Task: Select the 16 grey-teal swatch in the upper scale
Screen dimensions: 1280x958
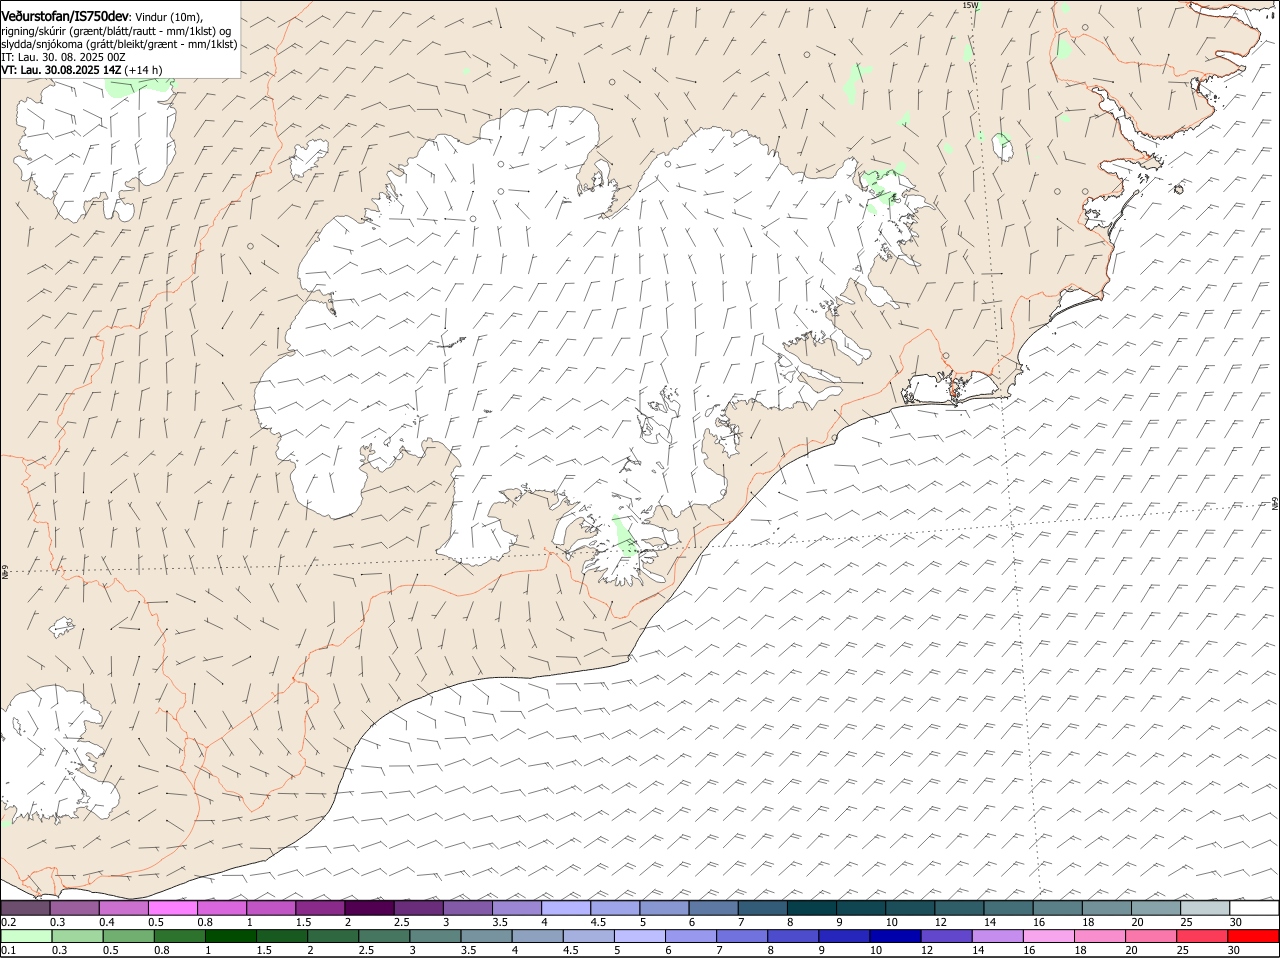Action: coord(1058,908)
